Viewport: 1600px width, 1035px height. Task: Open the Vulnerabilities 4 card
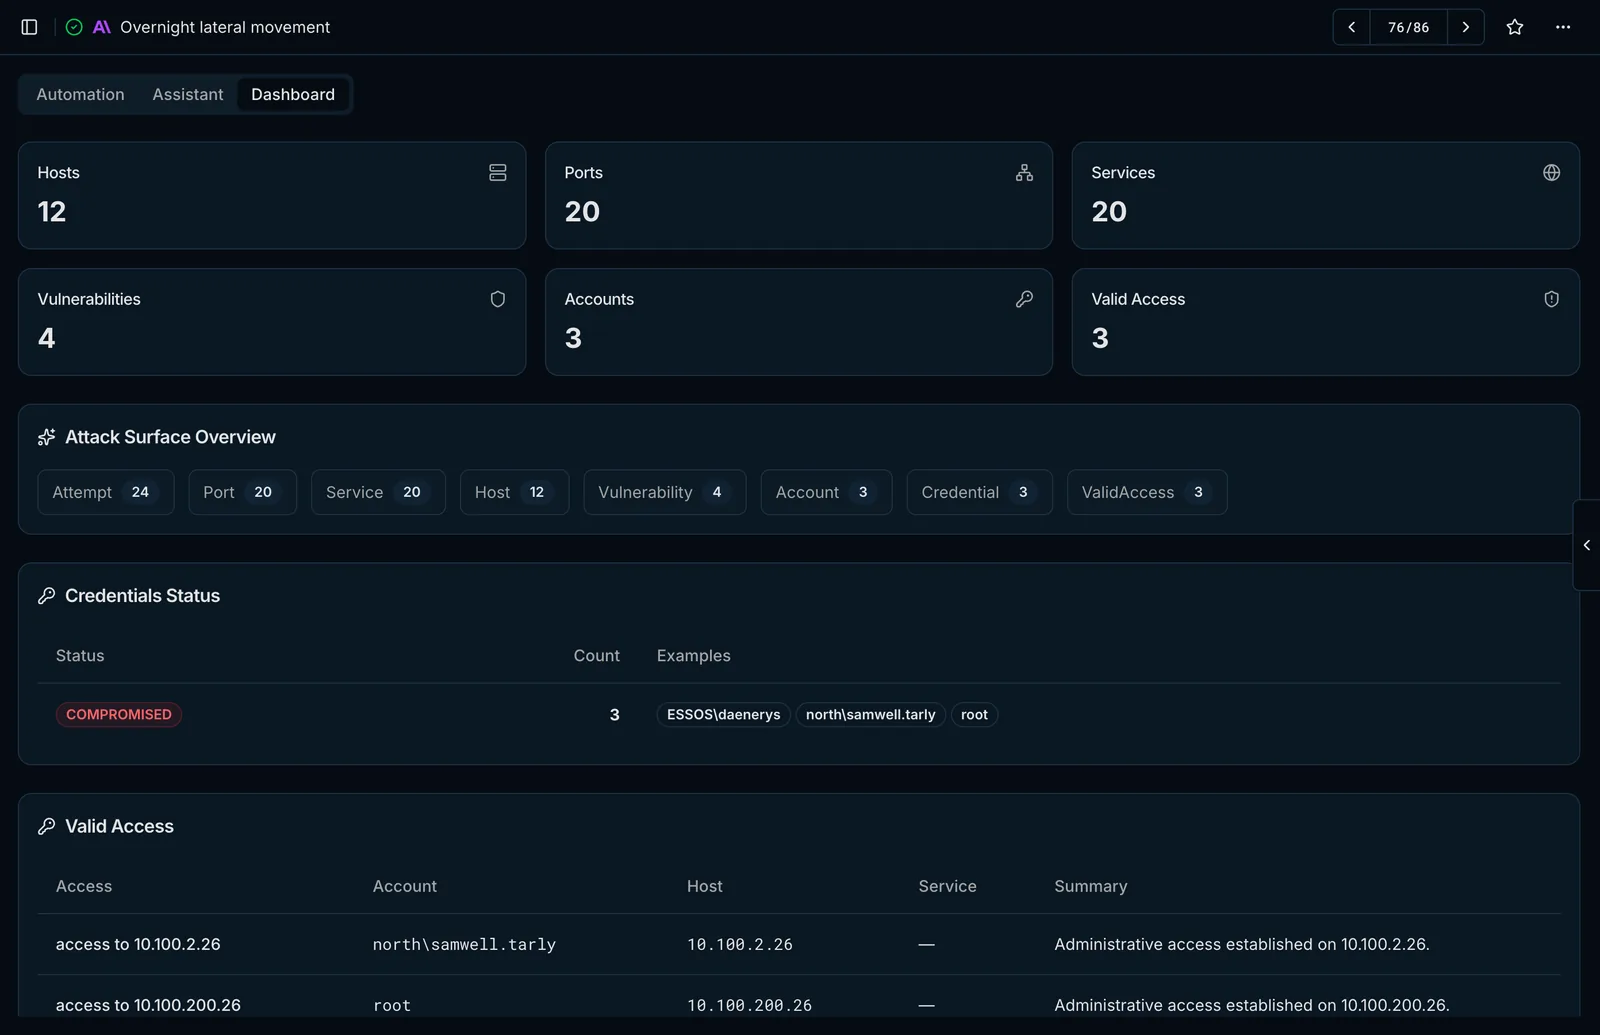pyautogui.click(x=272, y=322)
